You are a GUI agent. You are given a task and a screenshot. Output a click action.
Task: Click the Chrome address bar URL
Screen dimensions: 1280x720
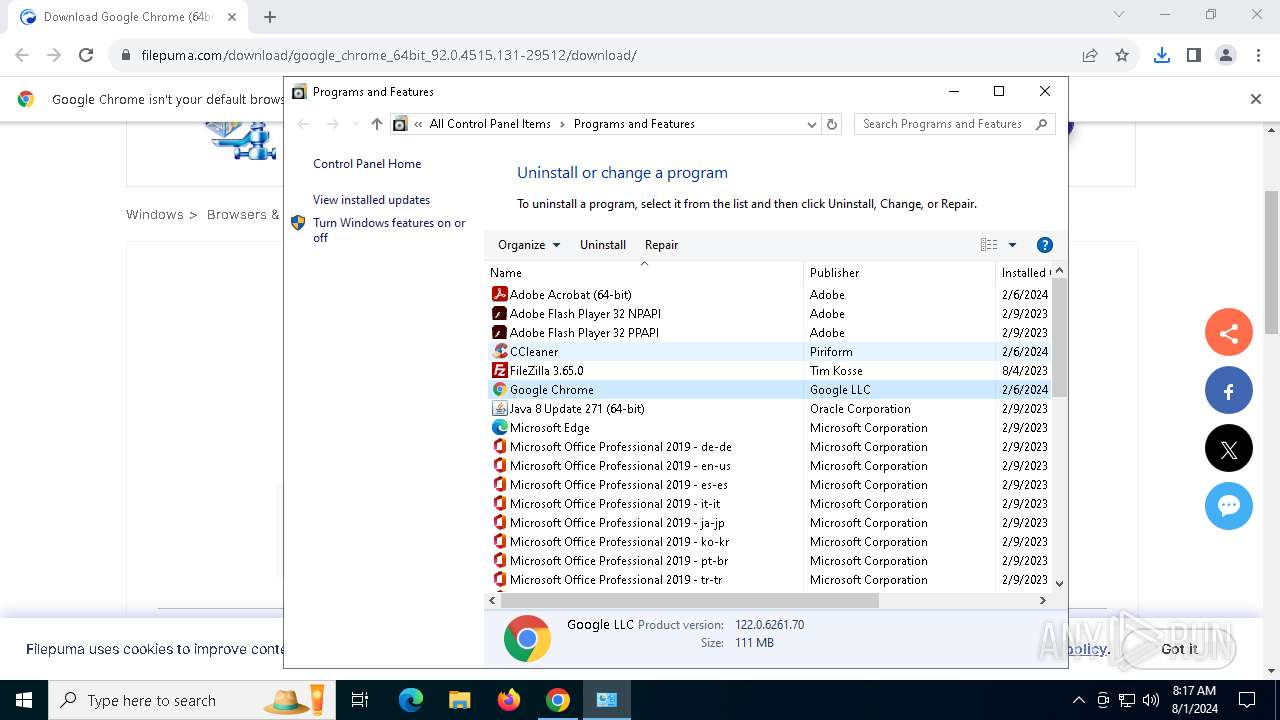(389, 55)
